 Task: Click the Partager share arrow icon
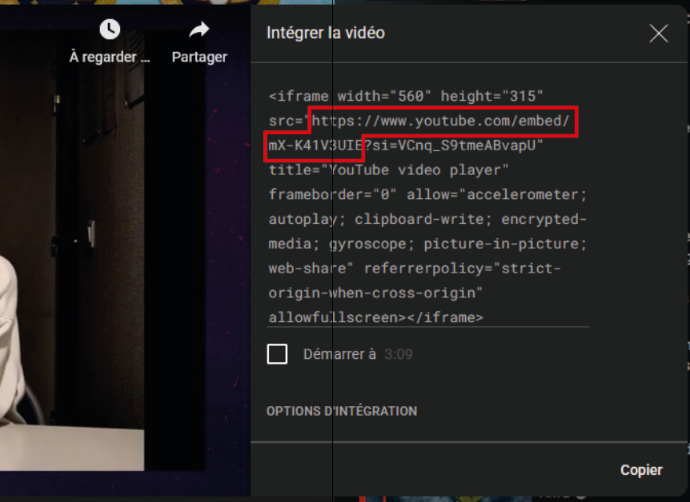point(199,29)
